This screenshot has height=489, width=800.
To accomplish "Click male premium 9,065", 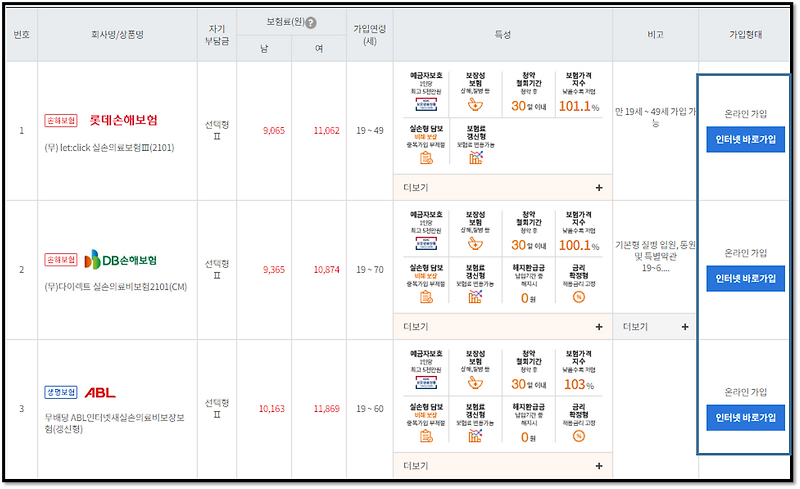I will click(274, 131).
